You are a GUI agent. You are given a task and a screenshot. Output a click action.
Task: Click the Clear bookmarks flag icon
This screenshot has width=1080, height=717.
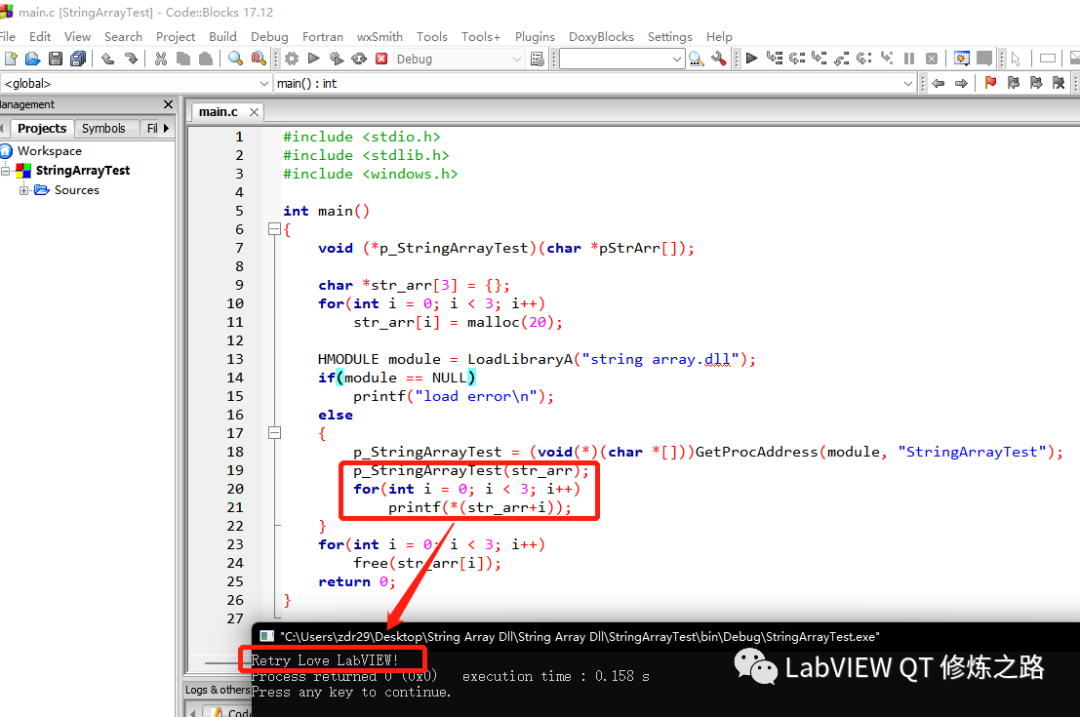(x=1059, y=83)
